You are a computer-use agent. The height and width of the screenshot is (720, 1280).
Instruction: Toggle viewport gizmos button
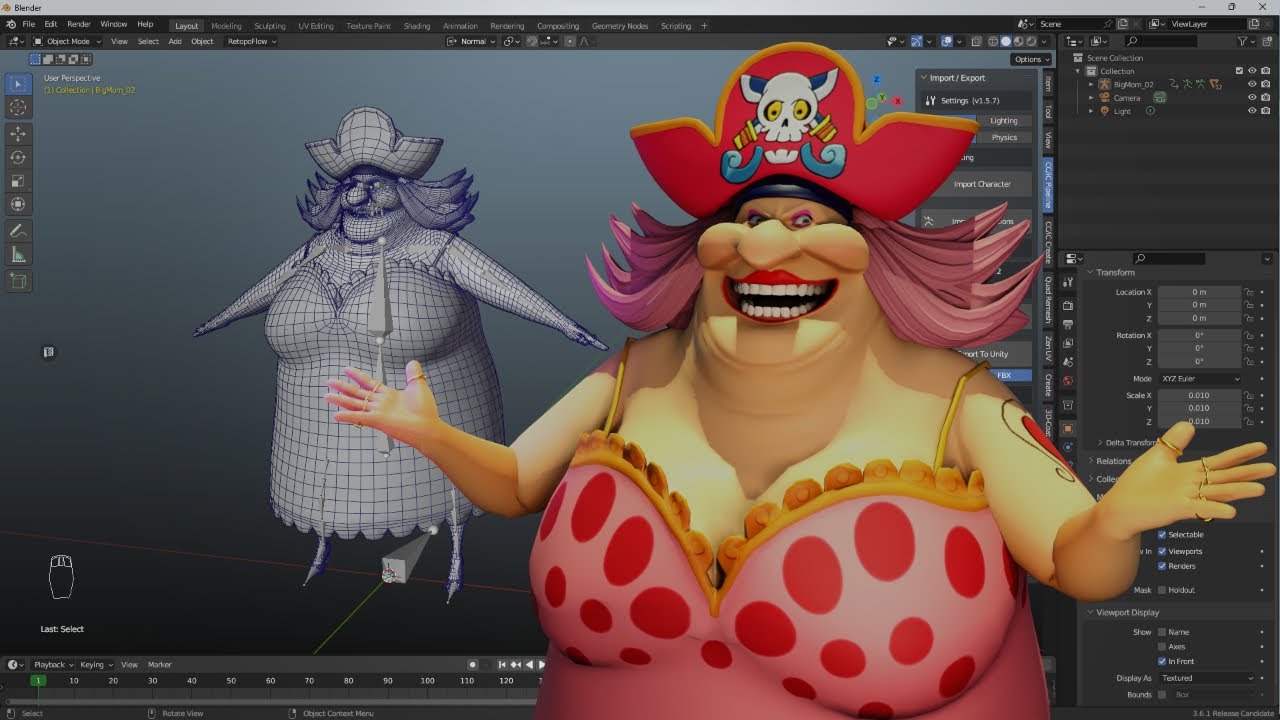pos(917,41)
